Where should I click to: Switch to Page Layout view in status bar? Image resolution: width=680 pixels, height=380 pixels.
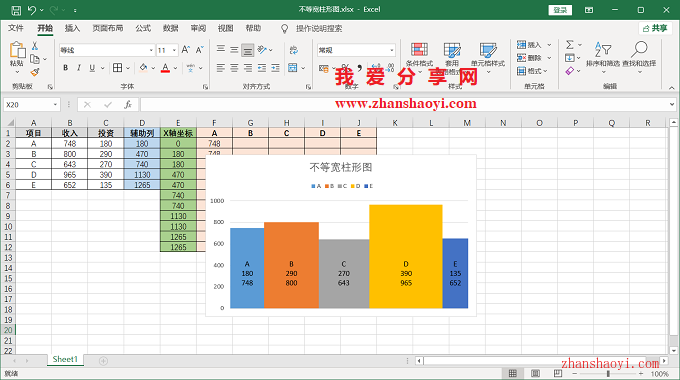pos(536,373)
